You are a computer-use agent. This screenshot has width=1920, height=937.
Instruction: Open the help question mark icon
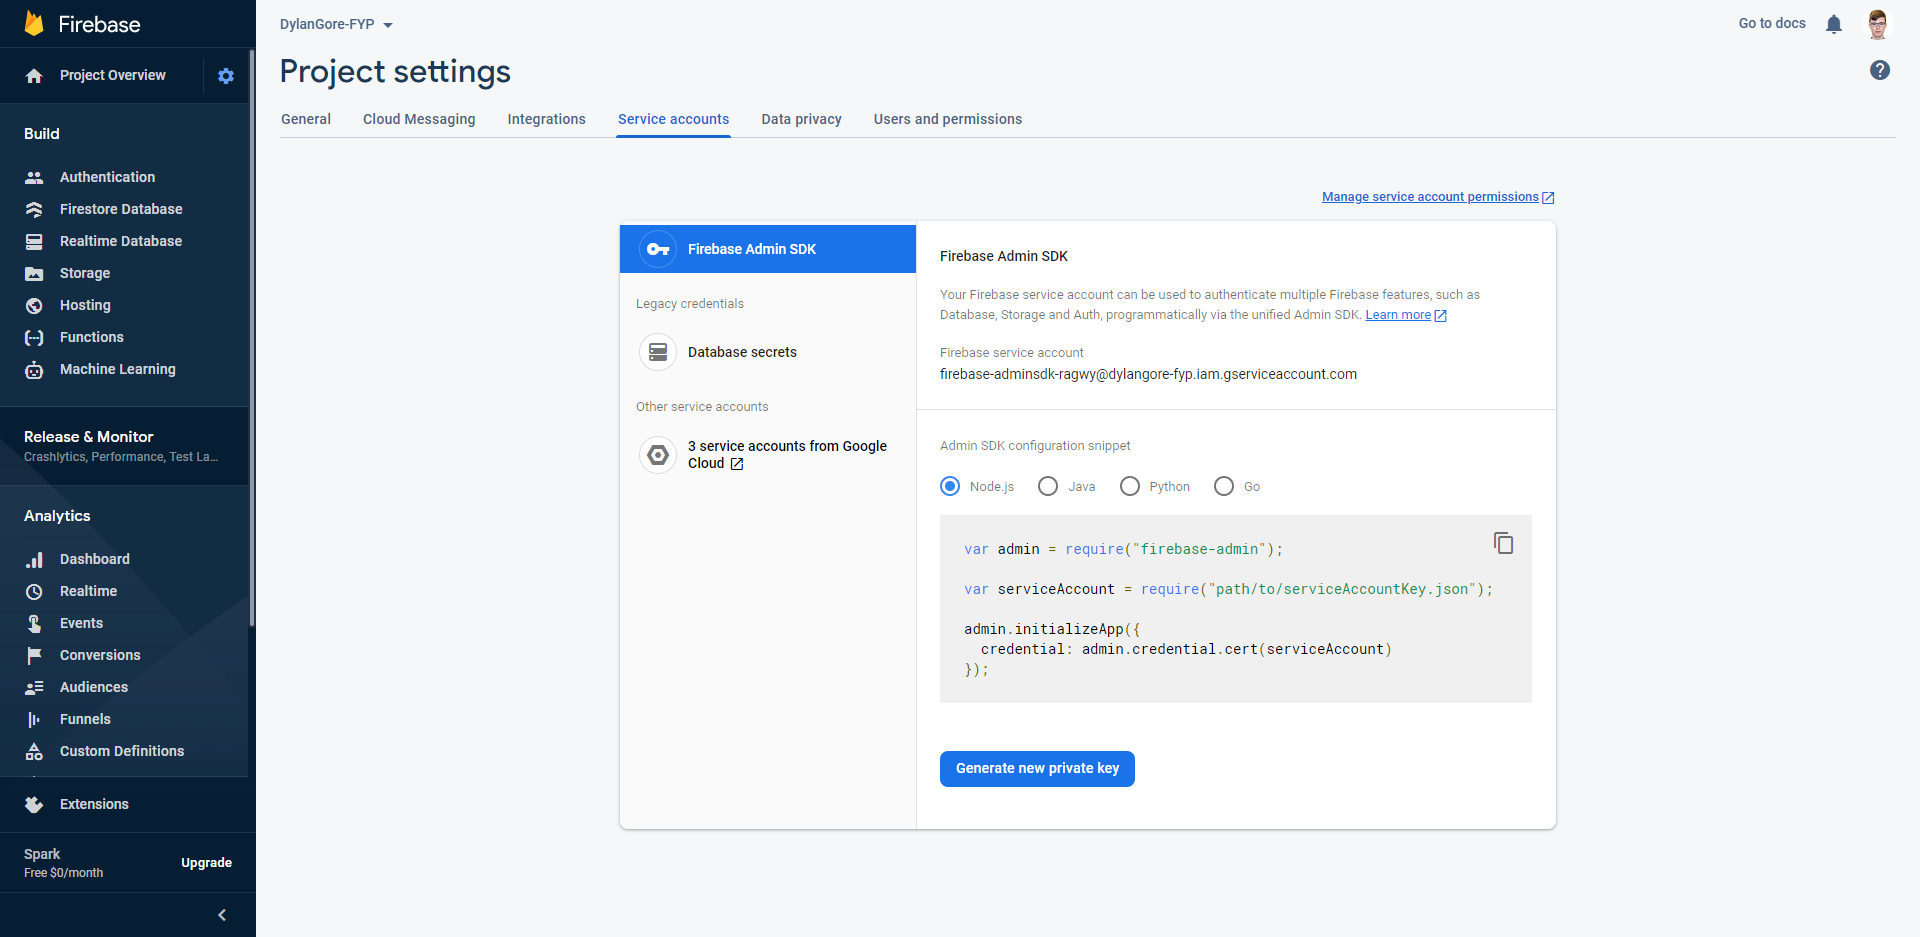pos(1880,70)
